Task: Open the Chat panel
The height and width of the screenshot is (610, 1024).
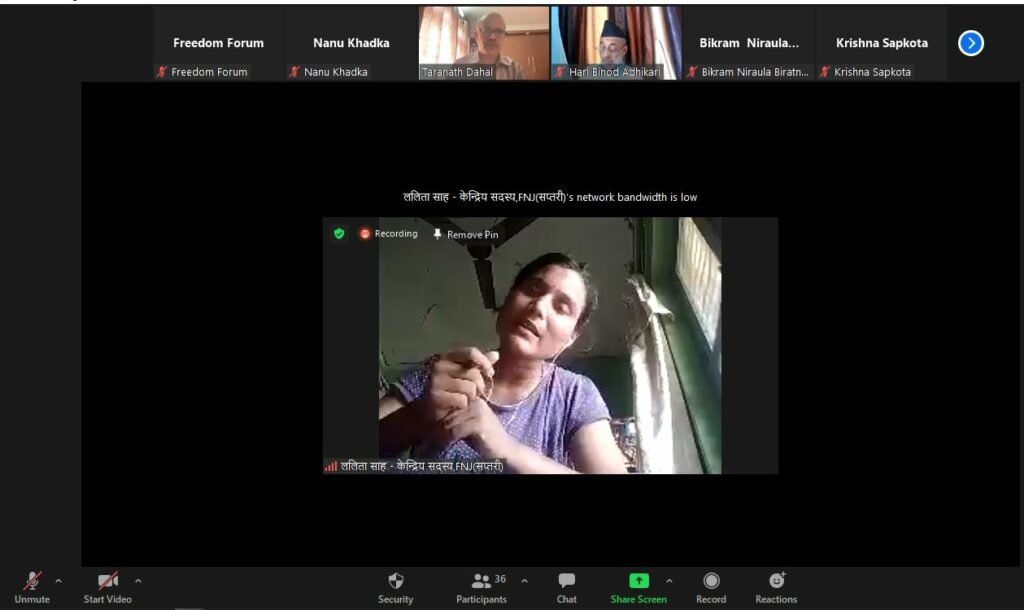Action: pyautogui.click(x=566, y=581)
